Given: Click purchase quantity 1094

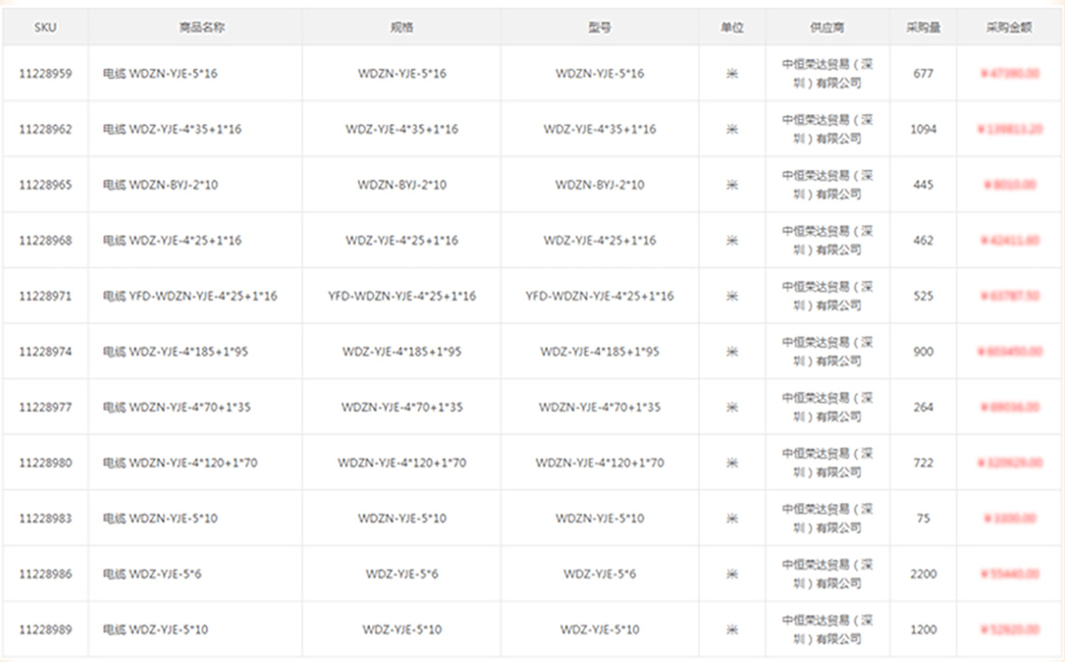Looking at the screenshot, I should pyautogui.click(x=923, y=129).
